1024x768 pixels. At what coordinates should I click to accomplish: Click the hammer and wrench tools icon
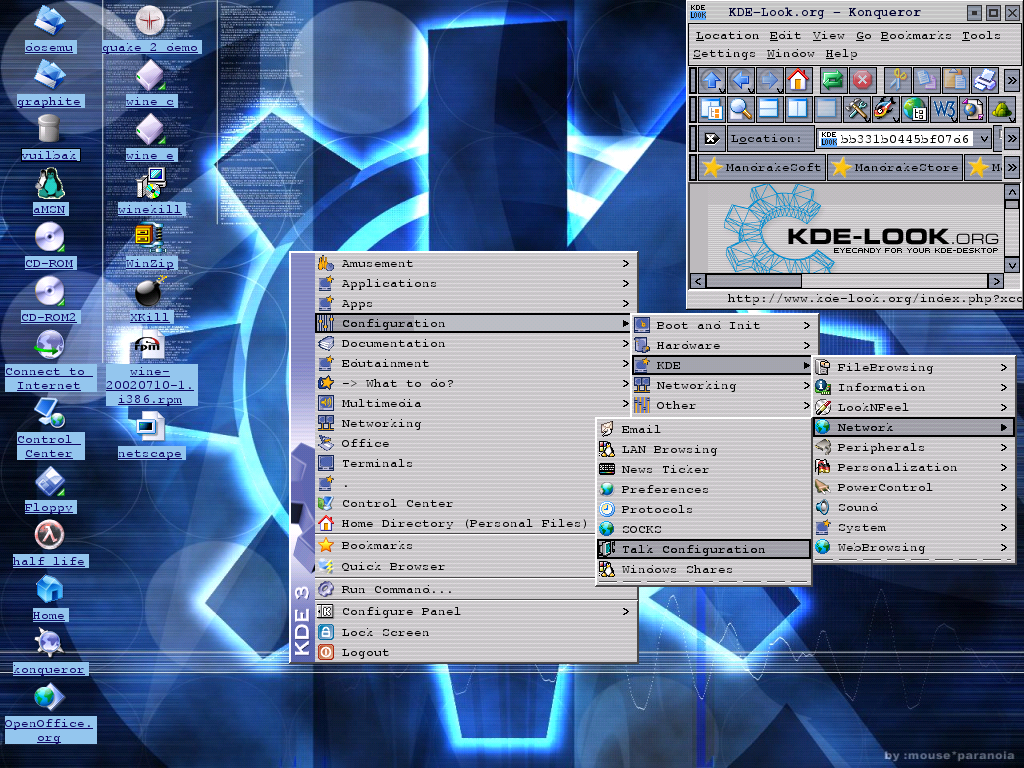tap(856, 109)
